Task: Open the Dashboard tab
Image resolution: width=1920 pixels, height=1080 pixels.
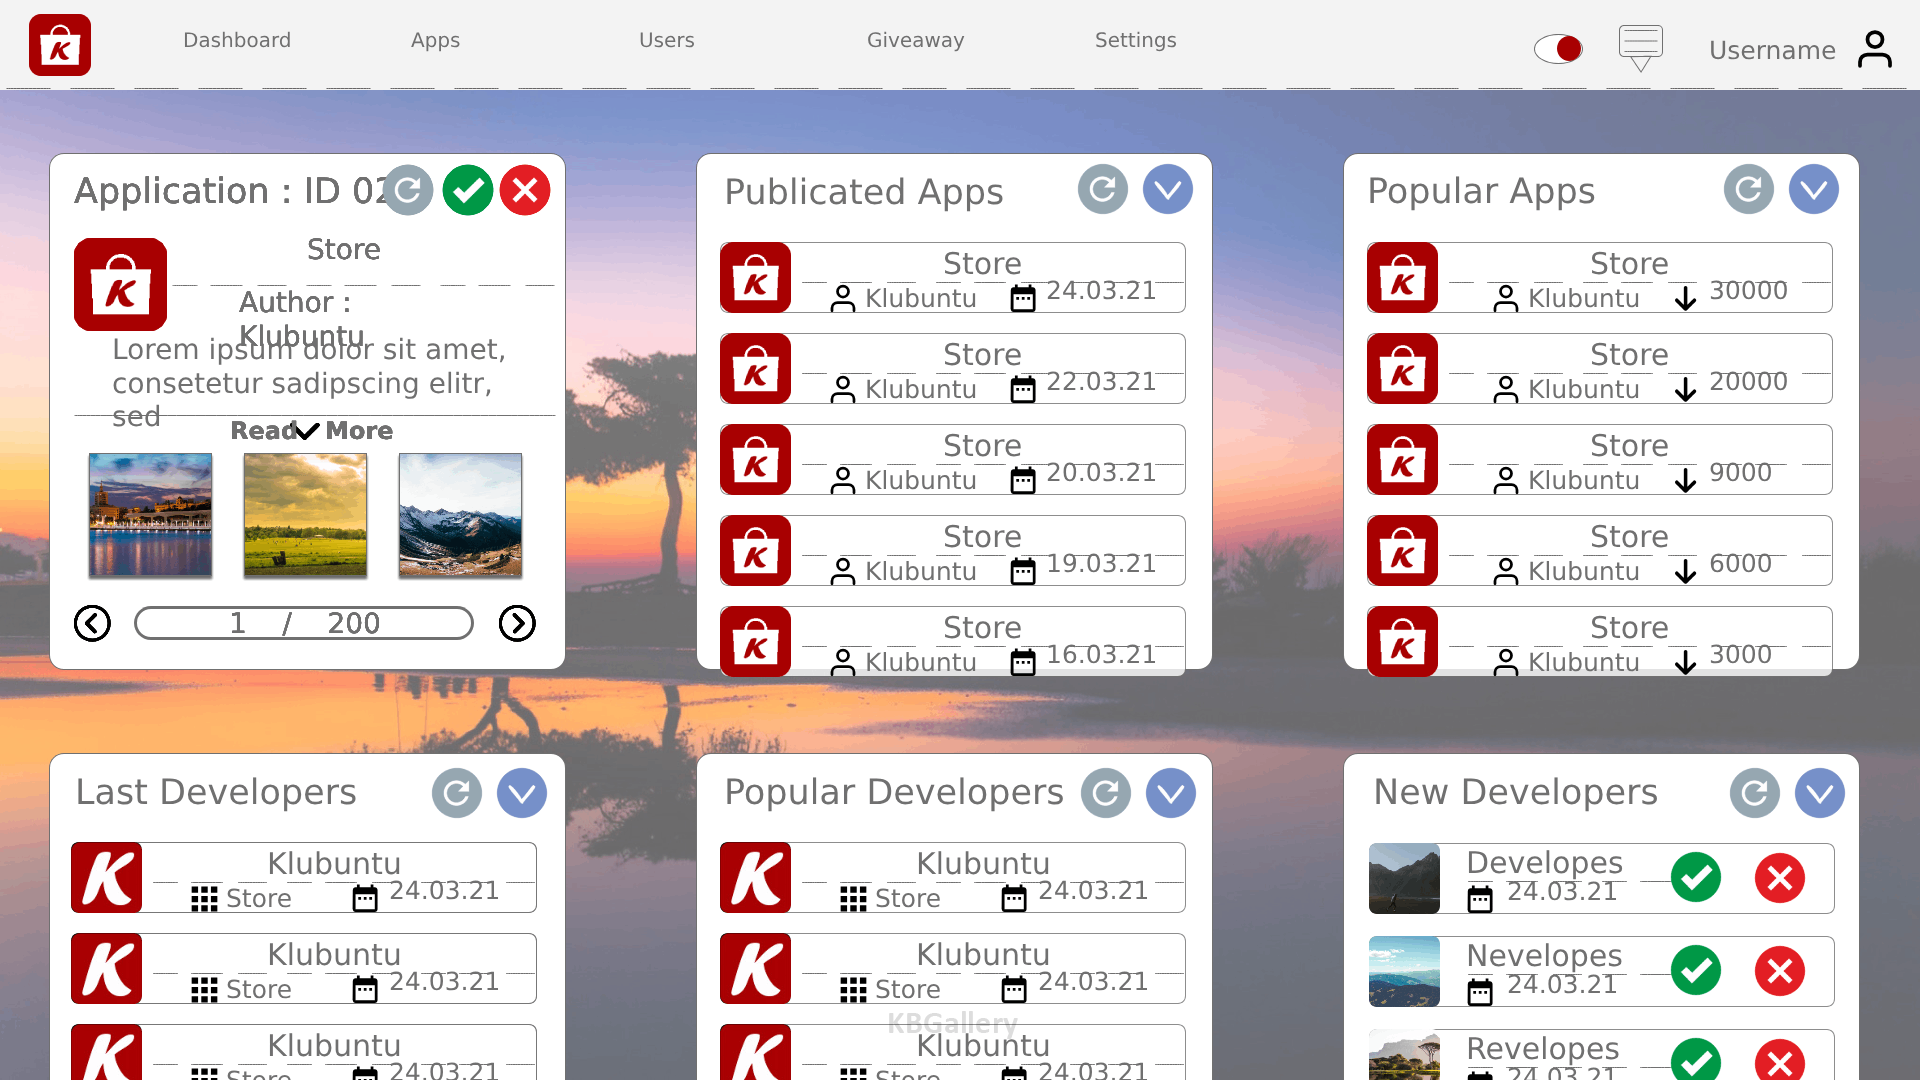Action: point(237,40)
